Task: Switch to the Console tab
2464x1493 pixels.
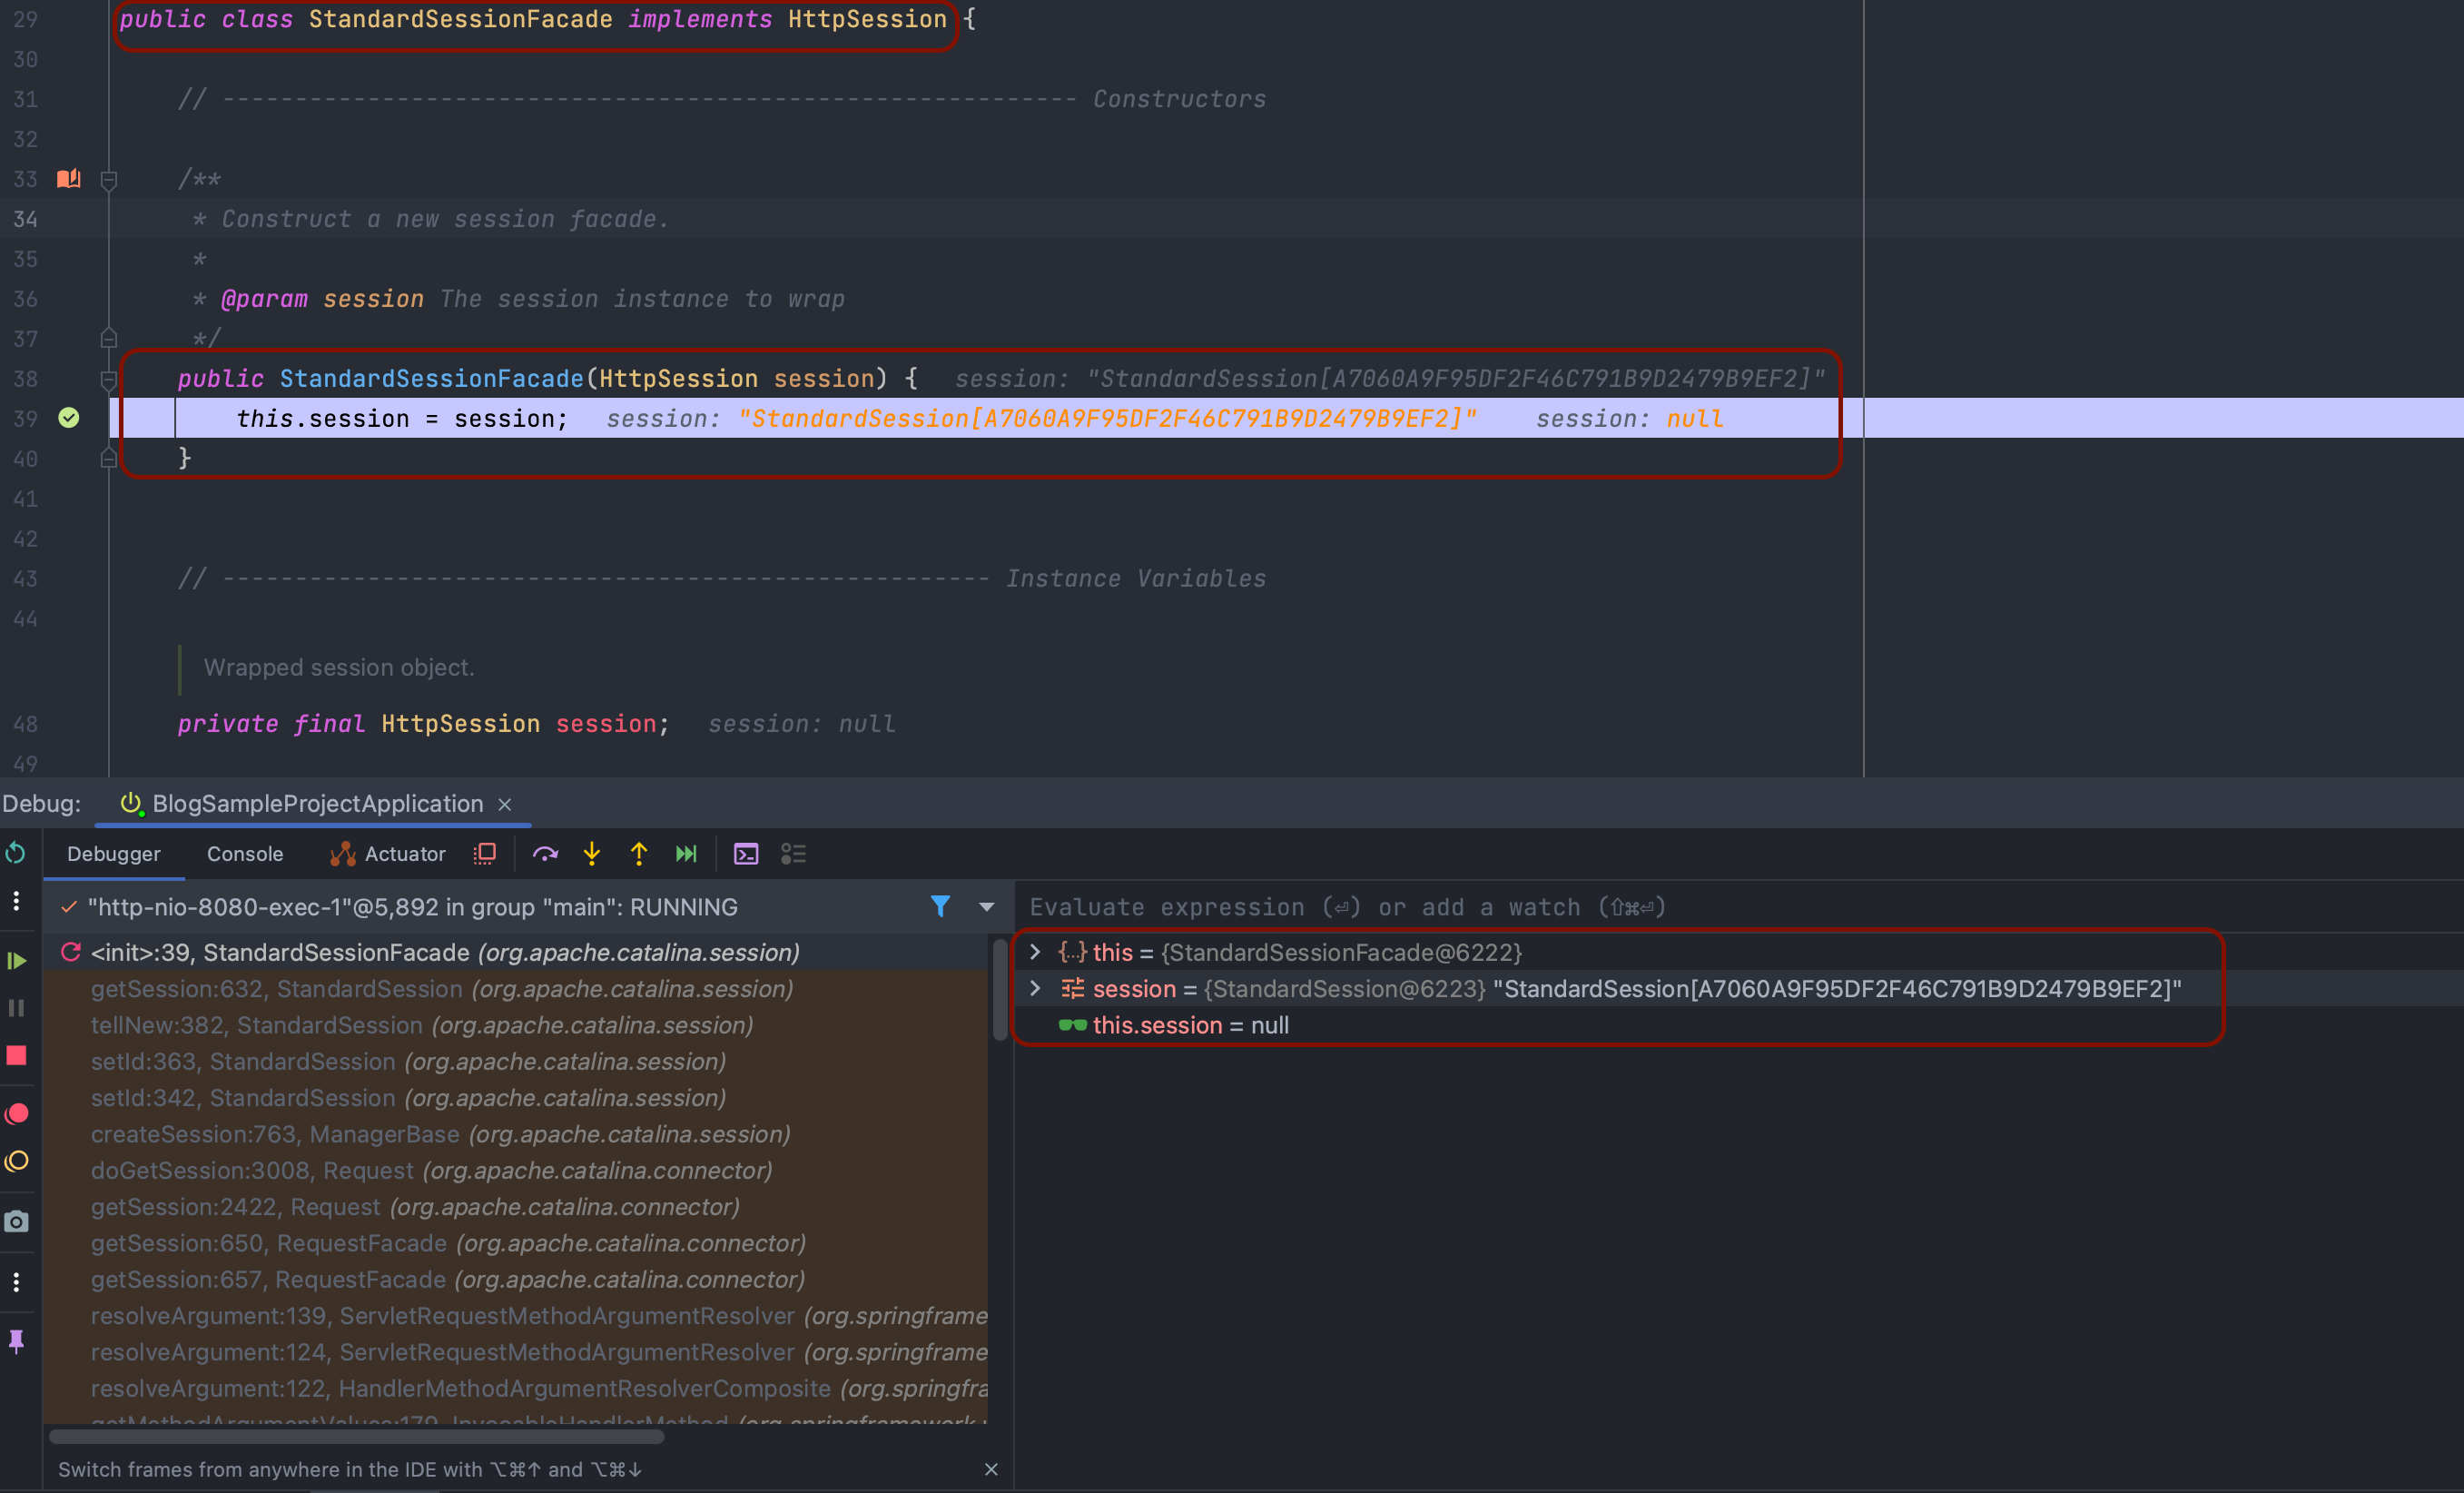Action: click(x=245, y=854)
